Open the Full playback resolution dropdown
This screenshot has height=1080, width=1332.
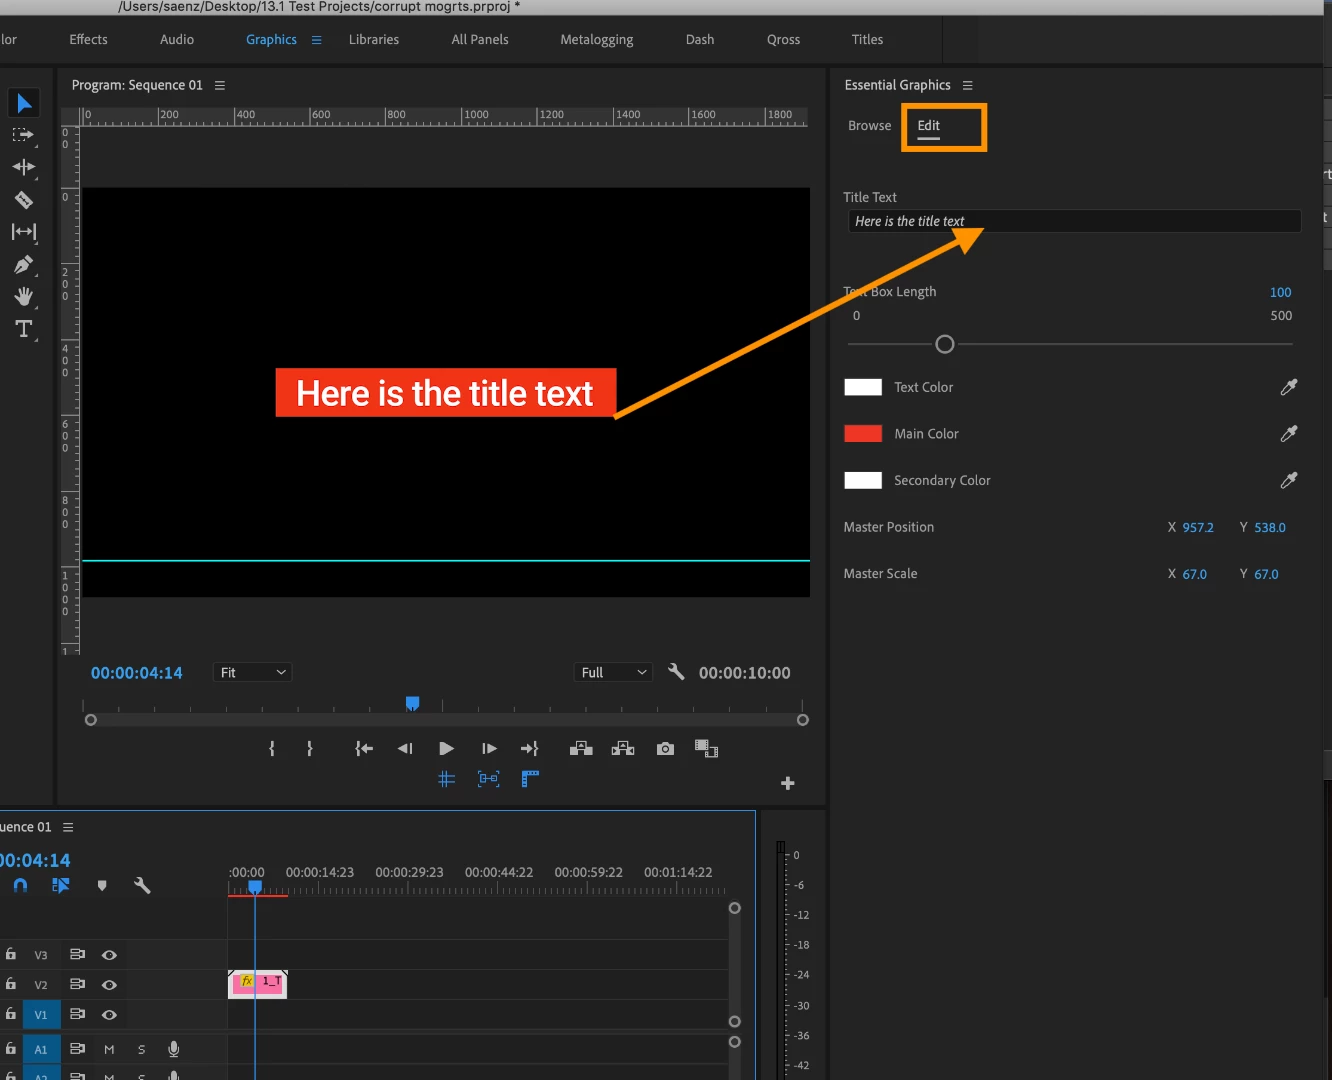pos(613,672)
